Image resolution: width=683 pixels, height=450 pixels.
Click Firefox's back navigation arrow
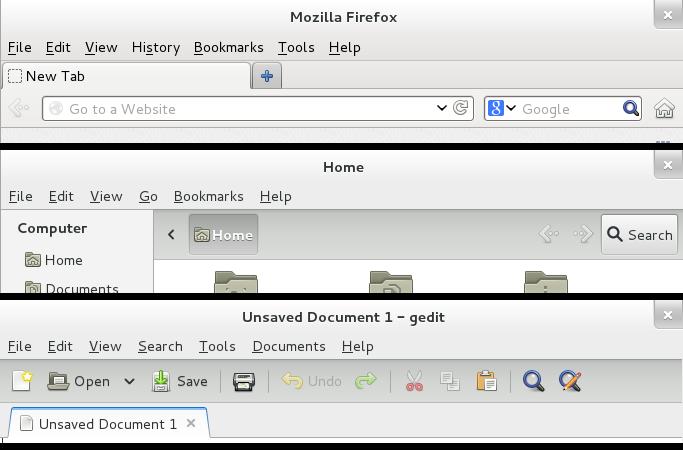pyautogui.click(x=19, y=108)
